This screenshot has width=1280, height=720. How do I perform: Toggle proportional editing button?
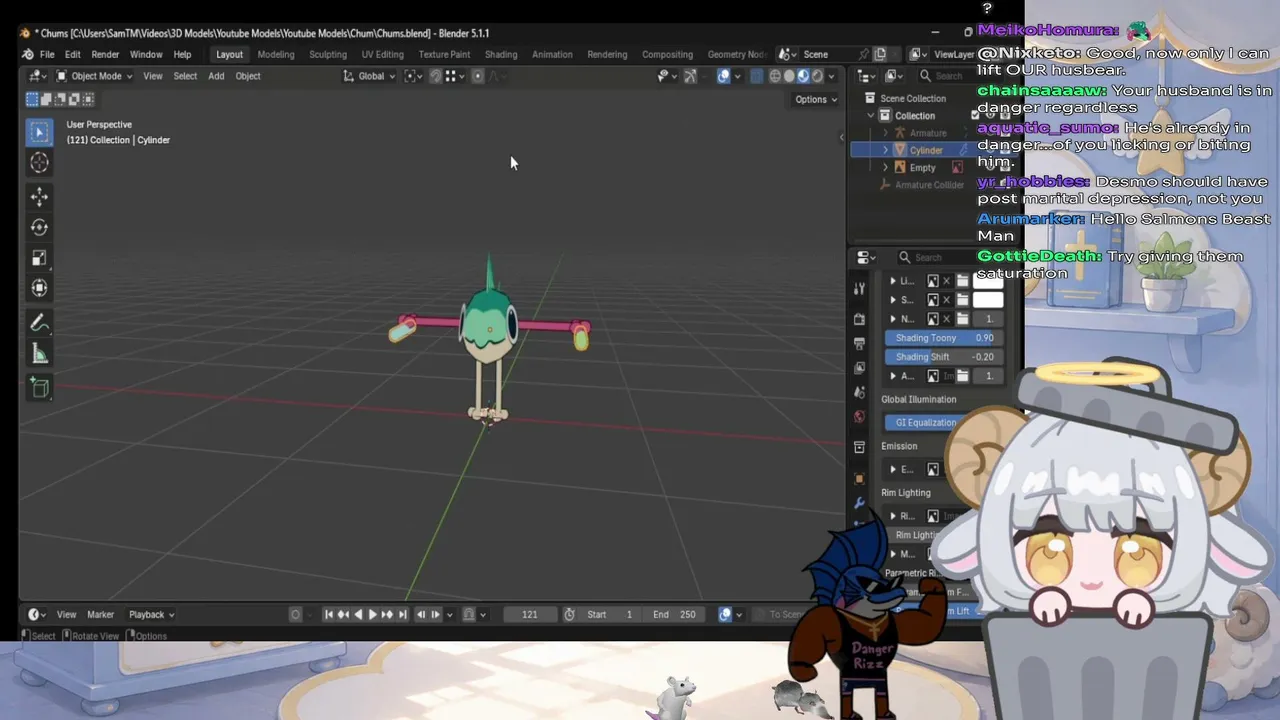coord(477,76)
